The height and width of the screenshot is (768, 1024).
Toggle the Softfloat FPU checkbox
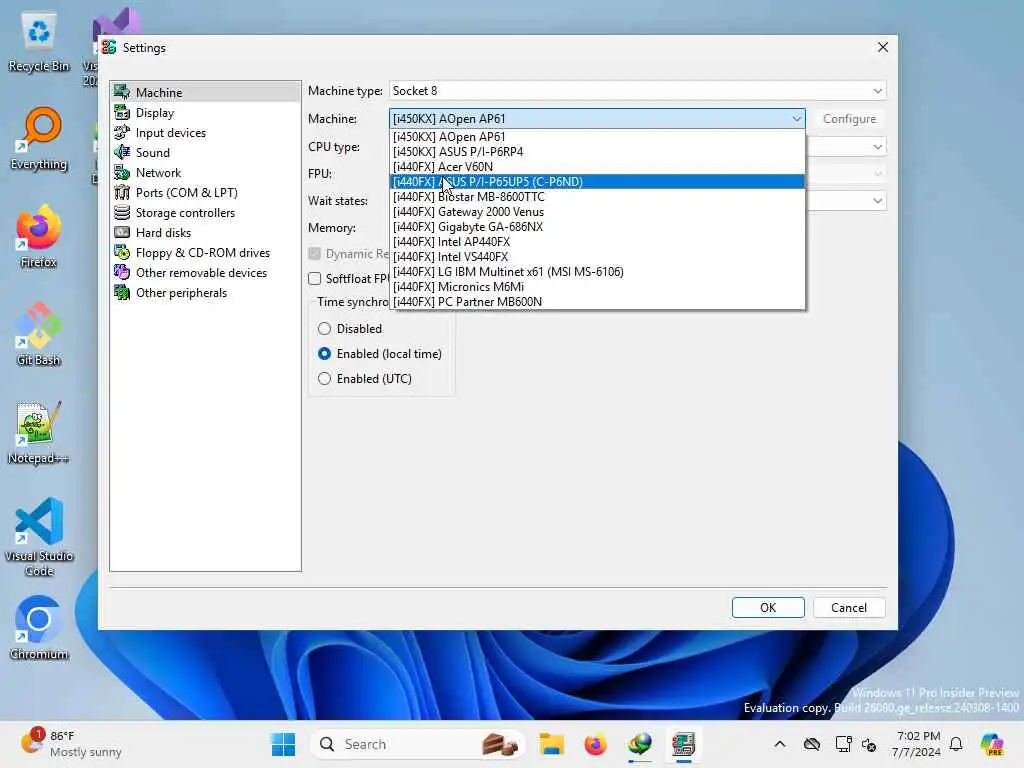[315, 279]
